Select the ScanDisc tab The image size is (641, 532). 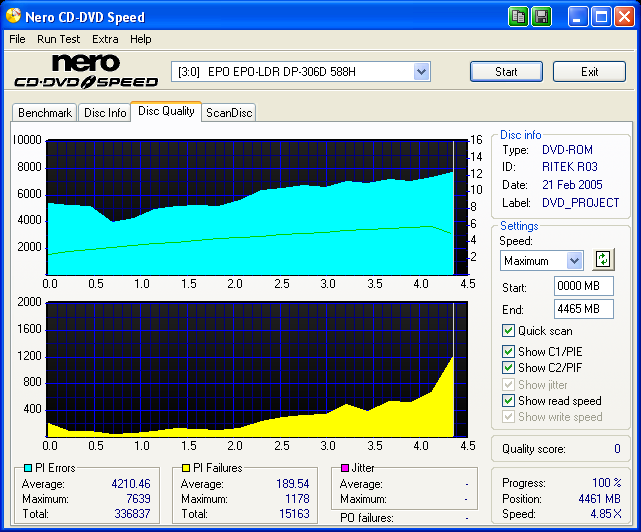tap(229, 113)
